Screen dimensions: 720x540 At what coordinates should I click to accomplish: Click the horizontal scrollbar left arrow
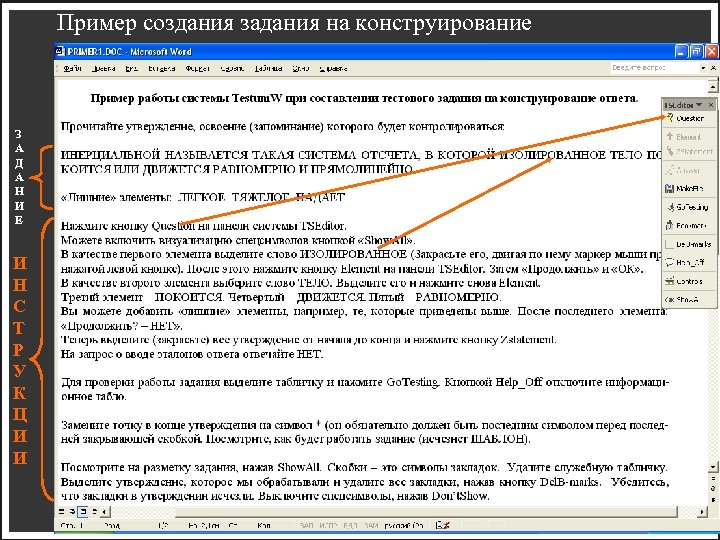[104, 511]
